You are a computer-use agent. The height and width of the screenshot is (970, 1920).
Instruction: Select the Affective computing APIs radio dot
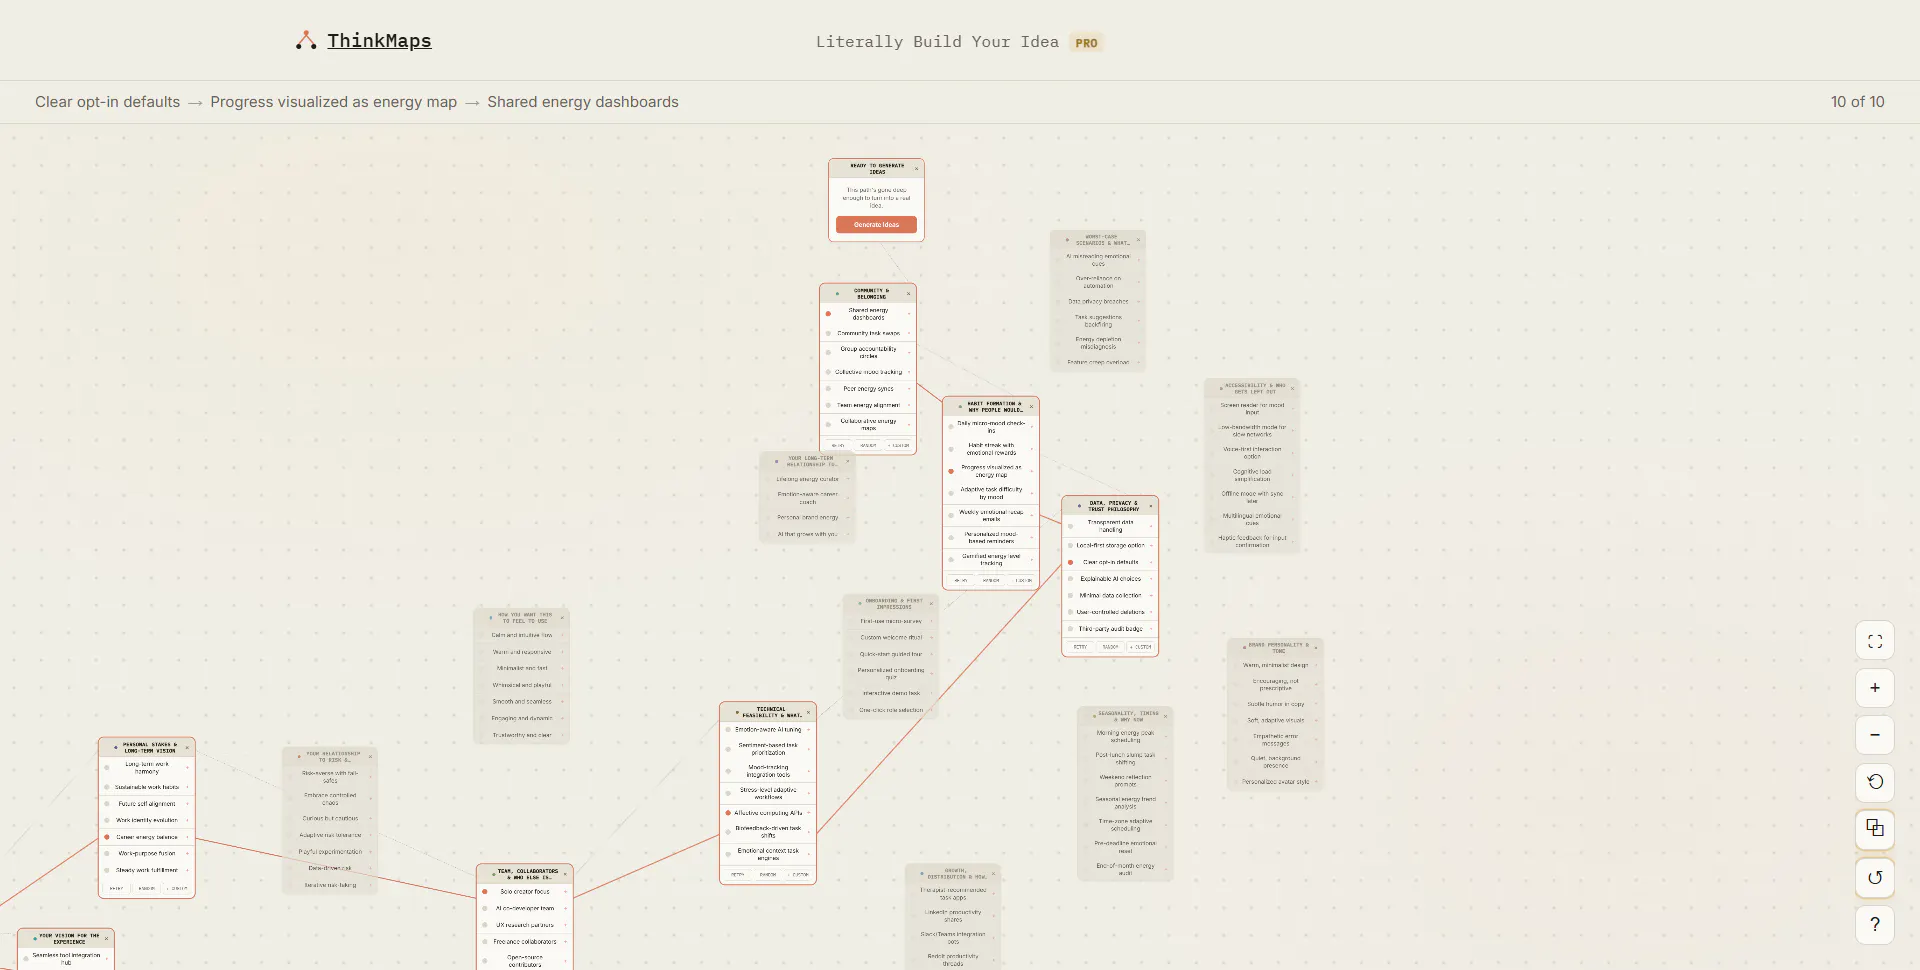pyautogui.click(x=728, y=813)
